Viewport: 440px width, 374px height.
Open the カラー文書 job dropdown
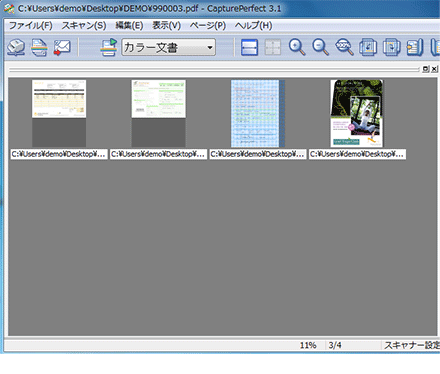click(168, 47)
